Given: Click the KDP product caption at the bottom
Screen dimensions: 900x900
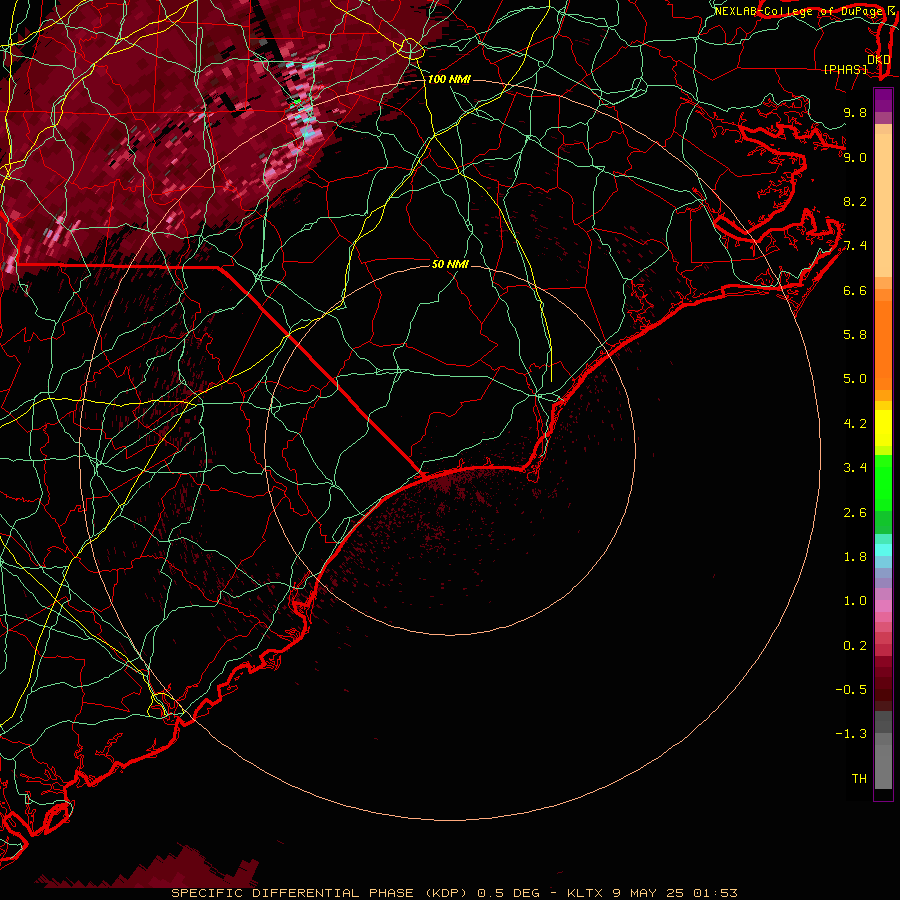Looking at the screenshot, I should tap(454, 893).
